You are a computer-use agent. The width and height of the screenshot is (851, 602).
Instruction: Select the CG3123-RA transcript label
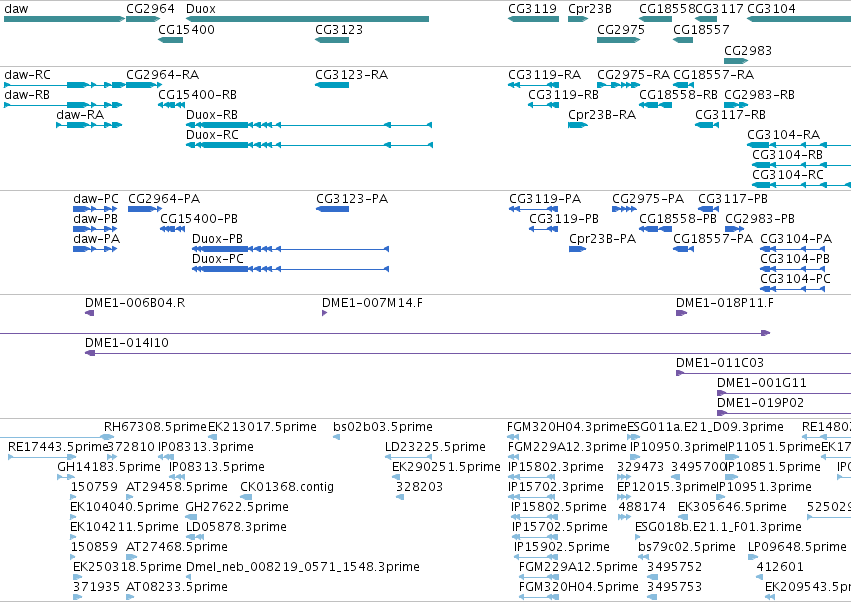pos(352,75)
